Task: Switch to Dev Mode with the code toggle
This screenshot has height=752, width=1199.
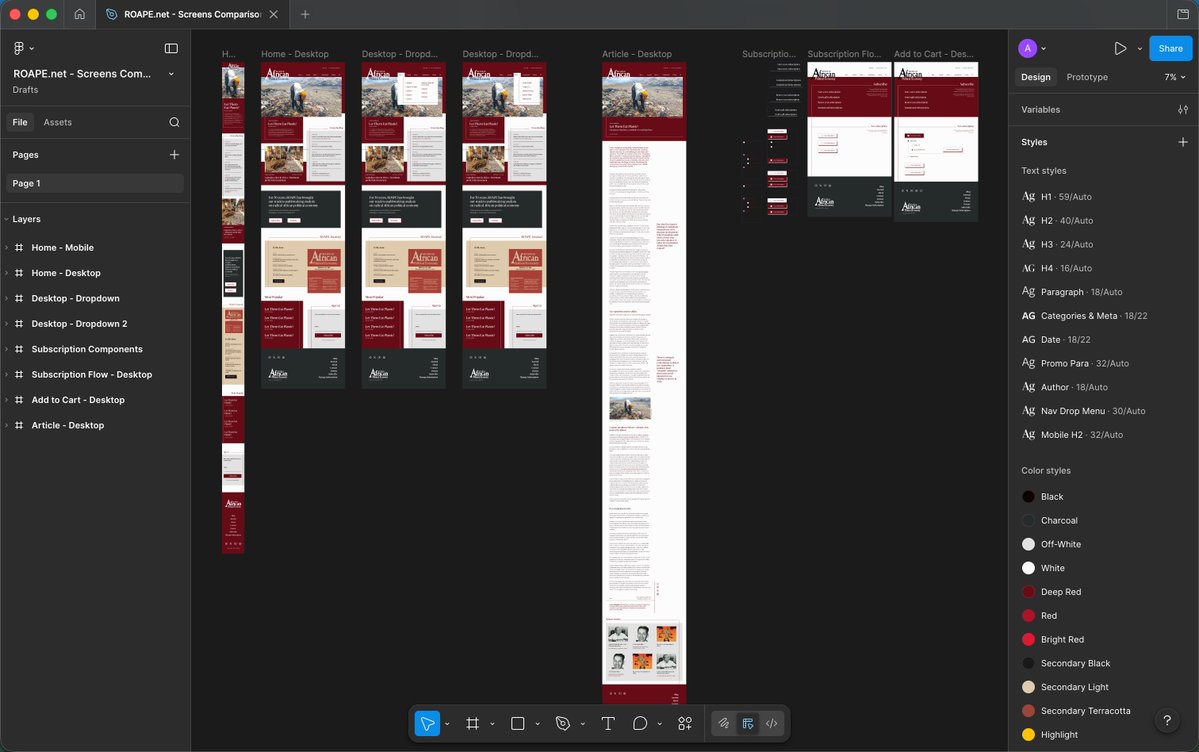Action: point(771,722)
